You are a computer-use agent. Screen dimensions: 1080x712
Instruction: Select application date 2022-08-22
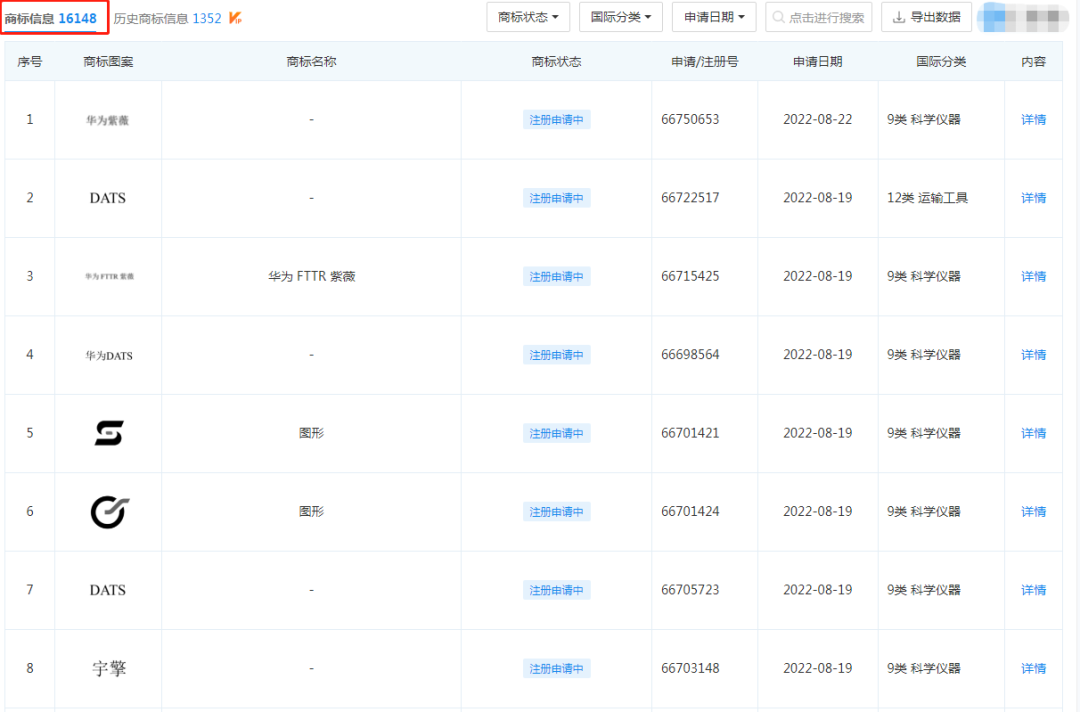818,120
